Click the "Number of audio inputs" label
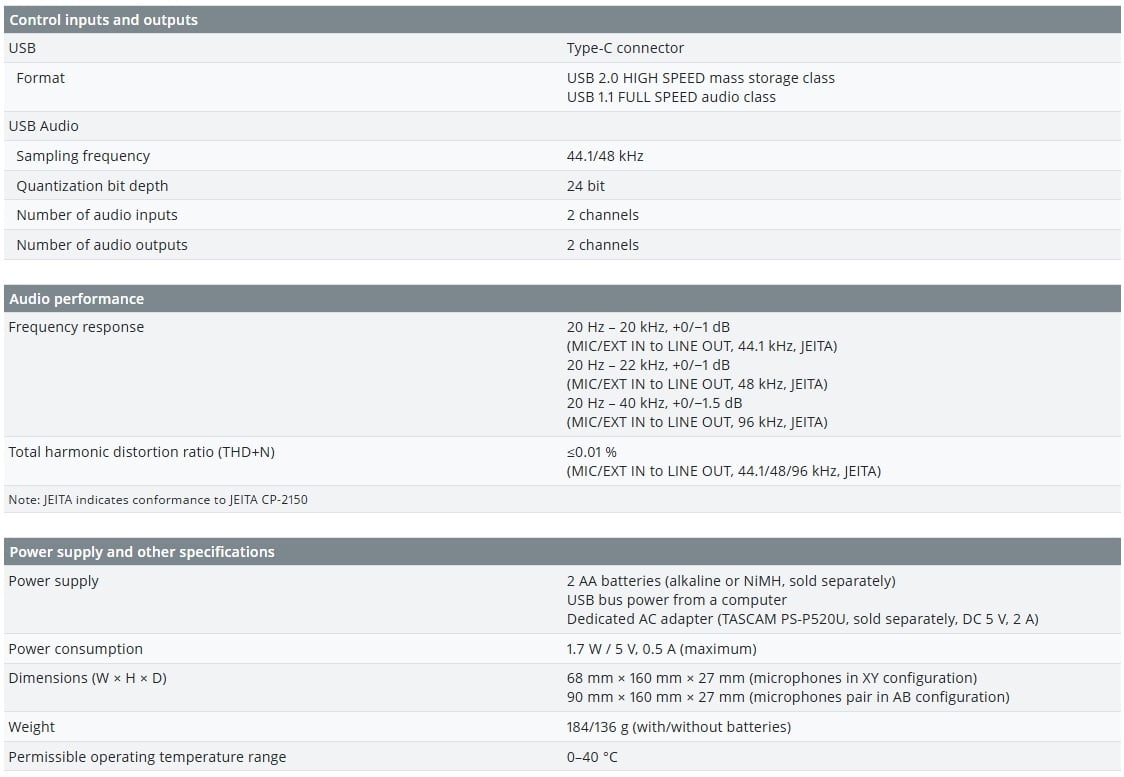This screenshot has width=1124, height=777. tap(97, 215)
